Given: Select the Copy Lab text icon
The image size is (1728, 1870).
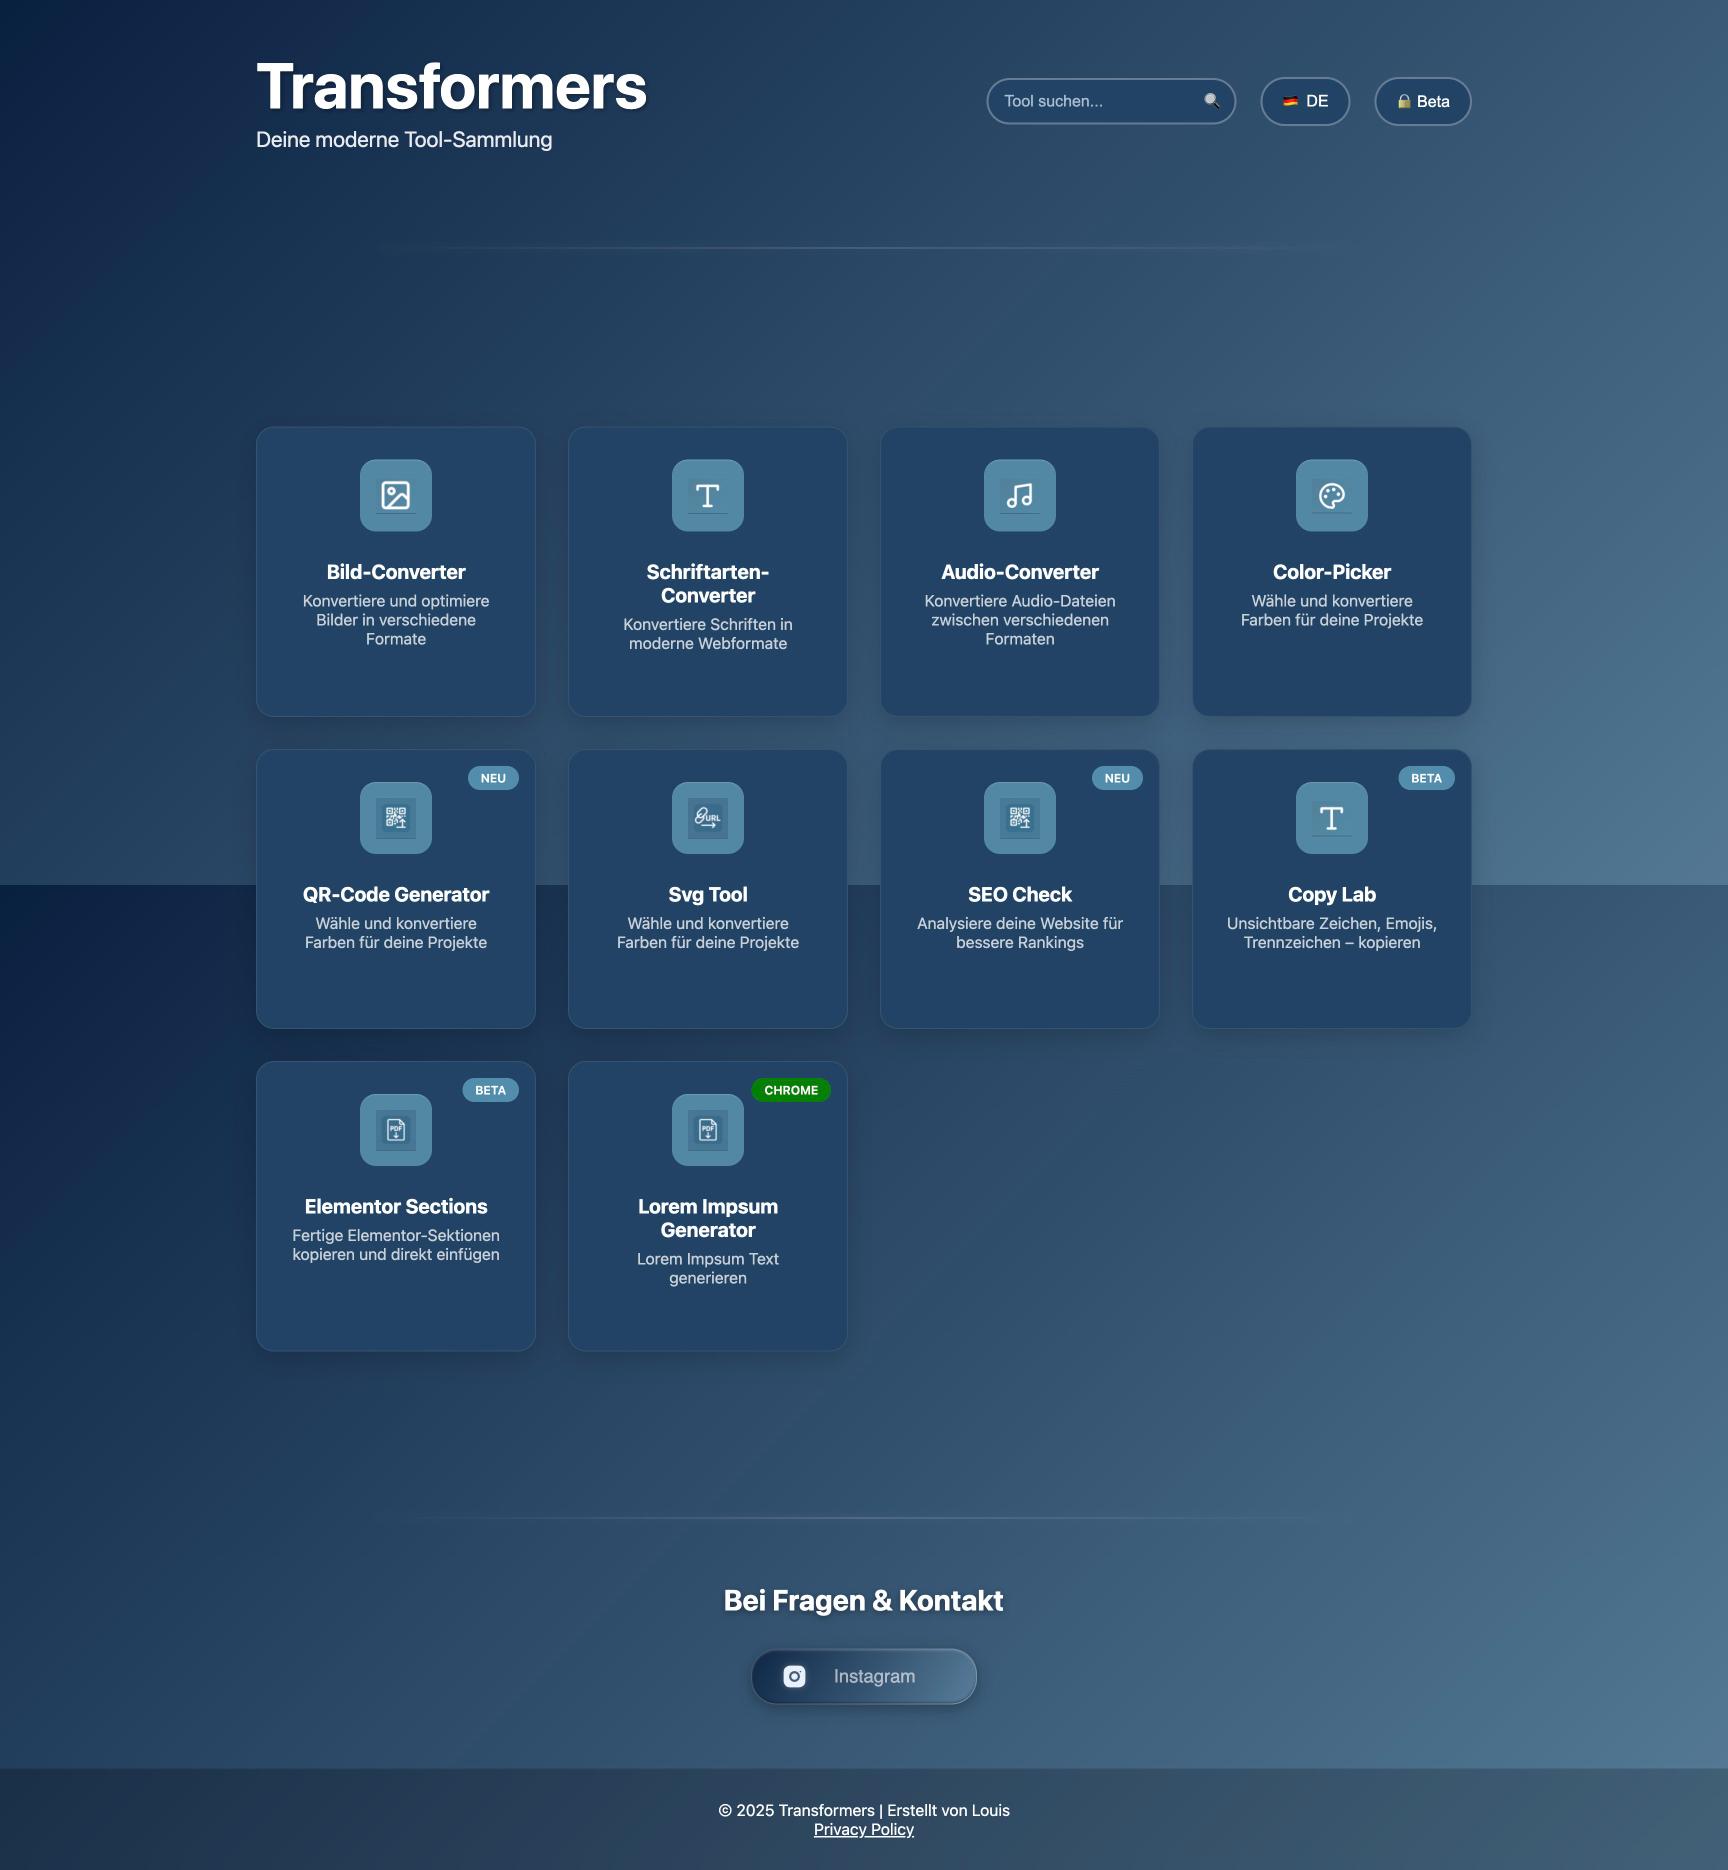Looking at the screenshot, I should point(1331,818).
